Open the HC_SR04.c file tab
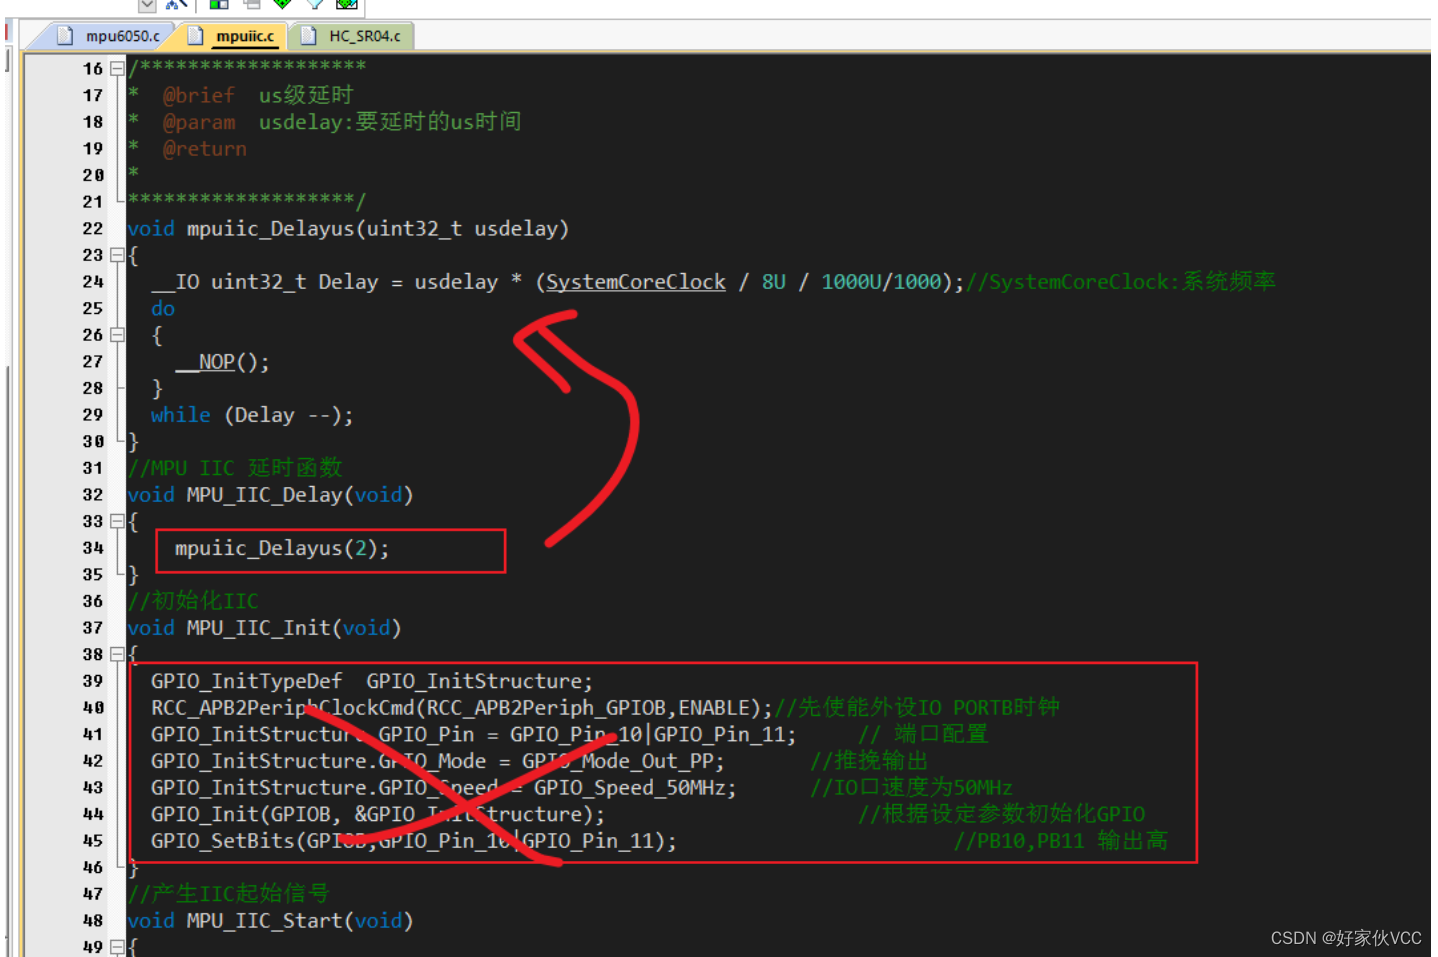The width and height of the screenshot is (1438, 957). 364,36
